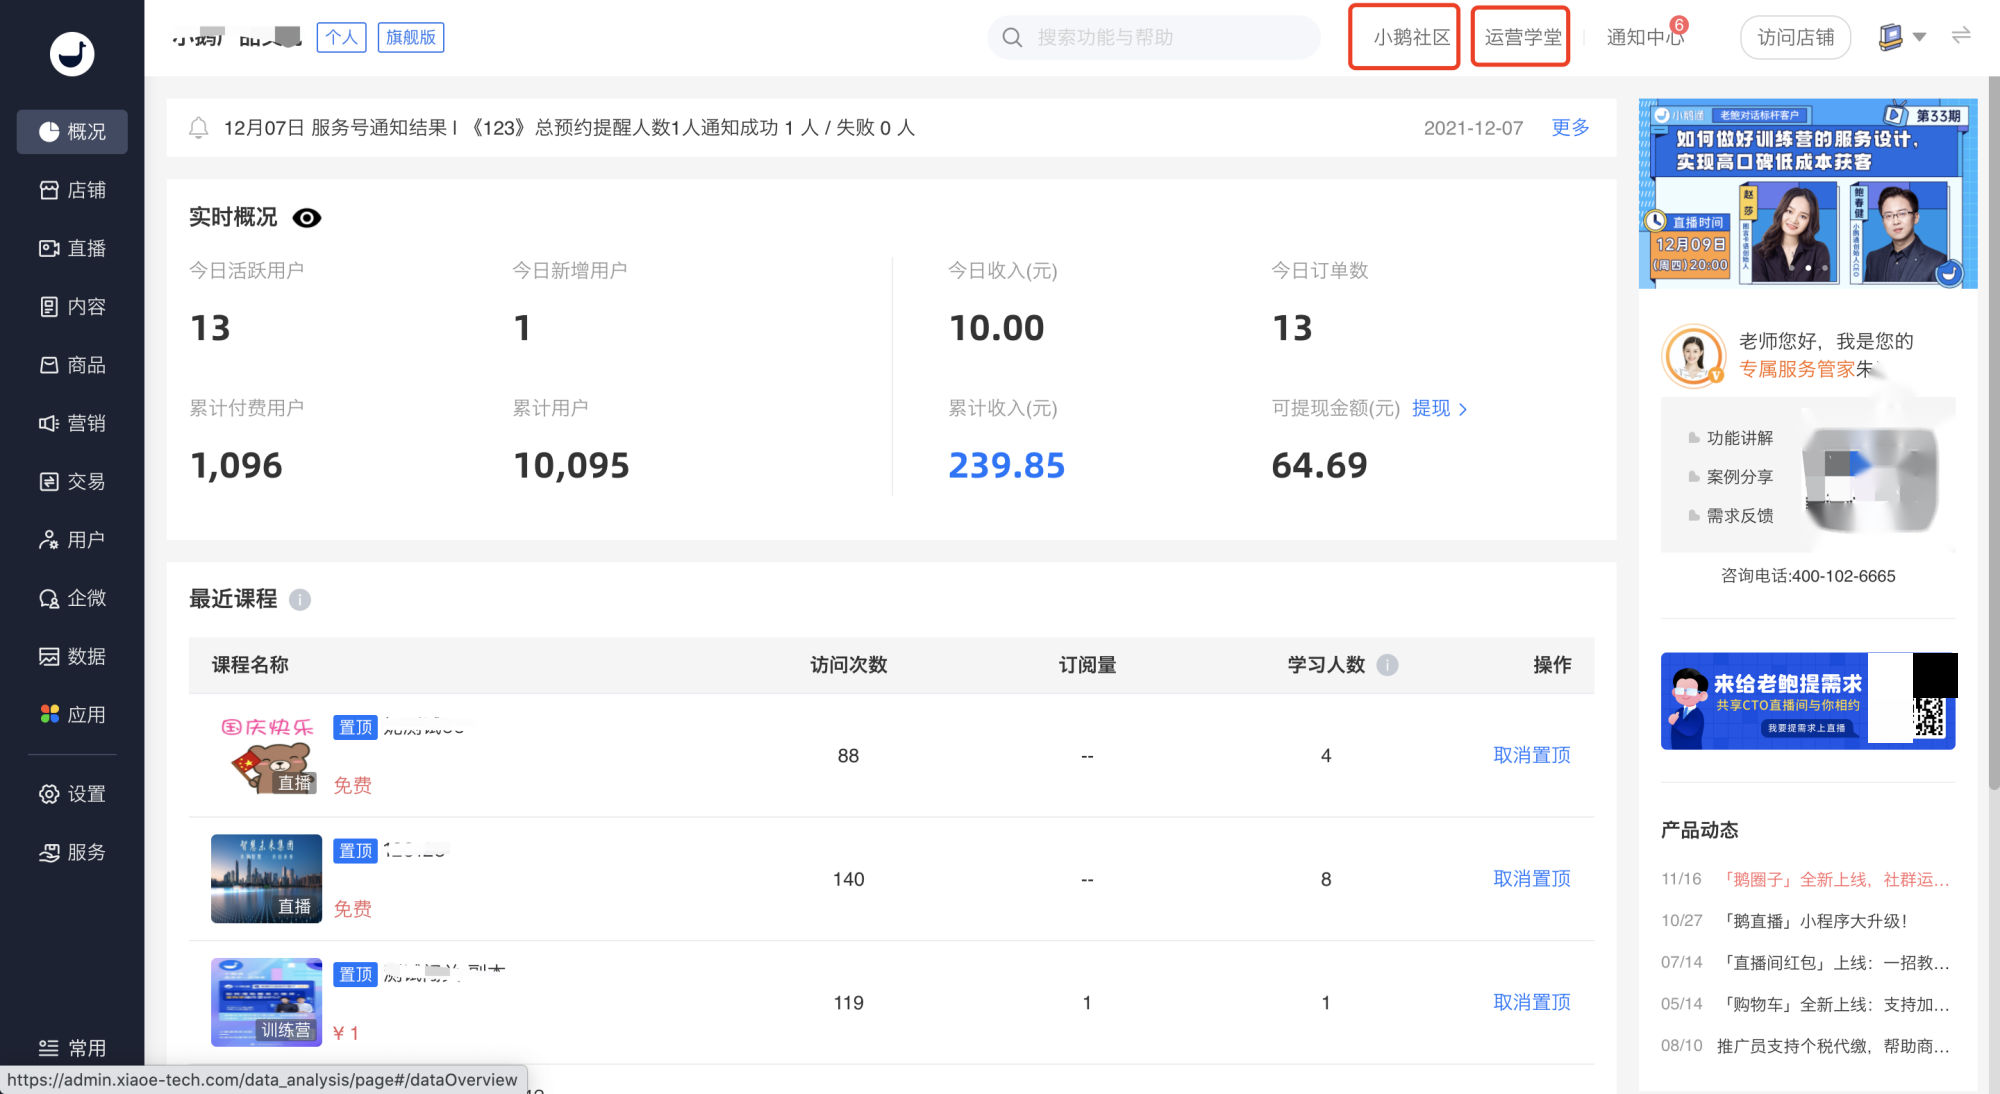Click the 产品动态 section heading
Screen dimensions: 2000x1094
coord(1699,830)
